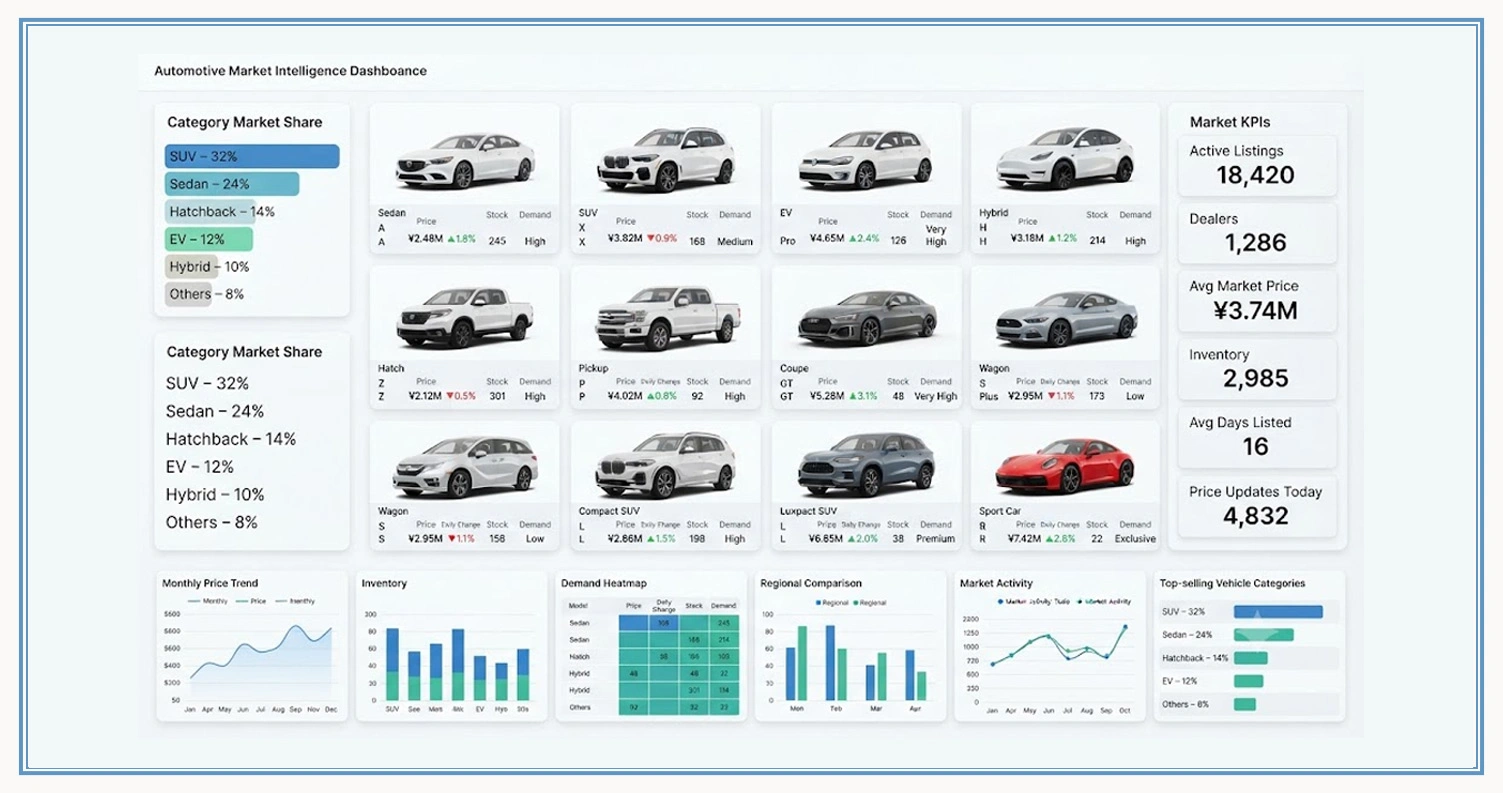Click the blue legend marker in Regional Comparison

(x=819, y=603)
